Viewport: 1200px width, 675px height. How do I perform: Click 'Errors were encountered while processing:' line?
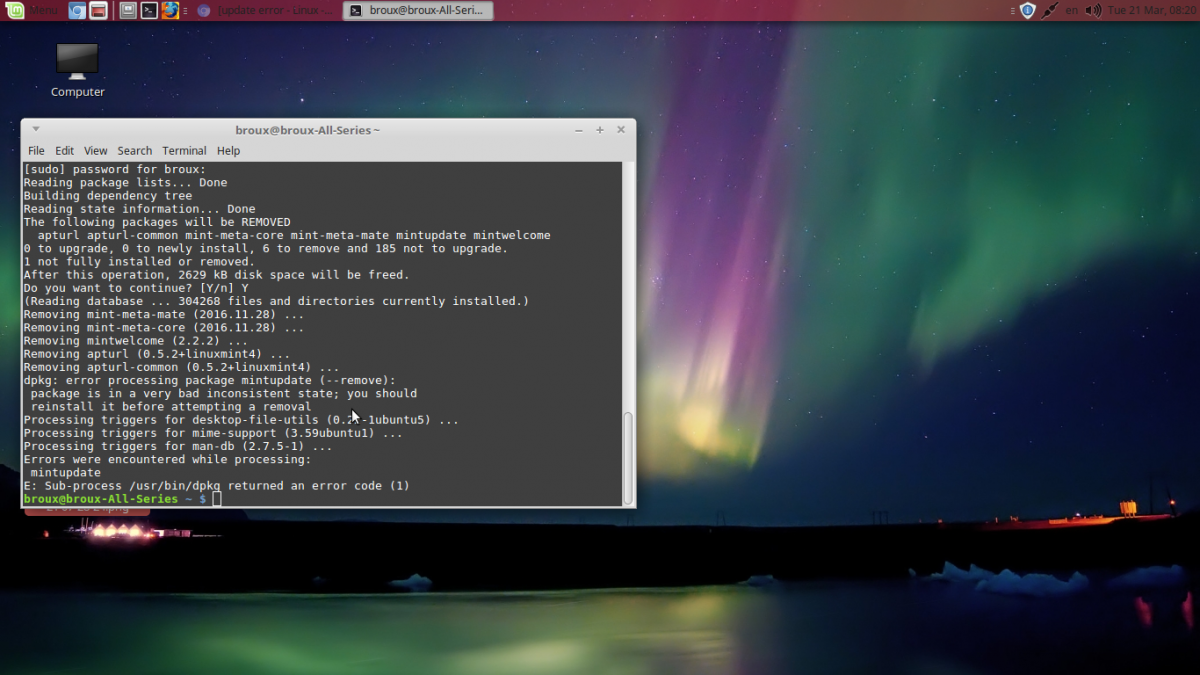click(x=167, y=460)
